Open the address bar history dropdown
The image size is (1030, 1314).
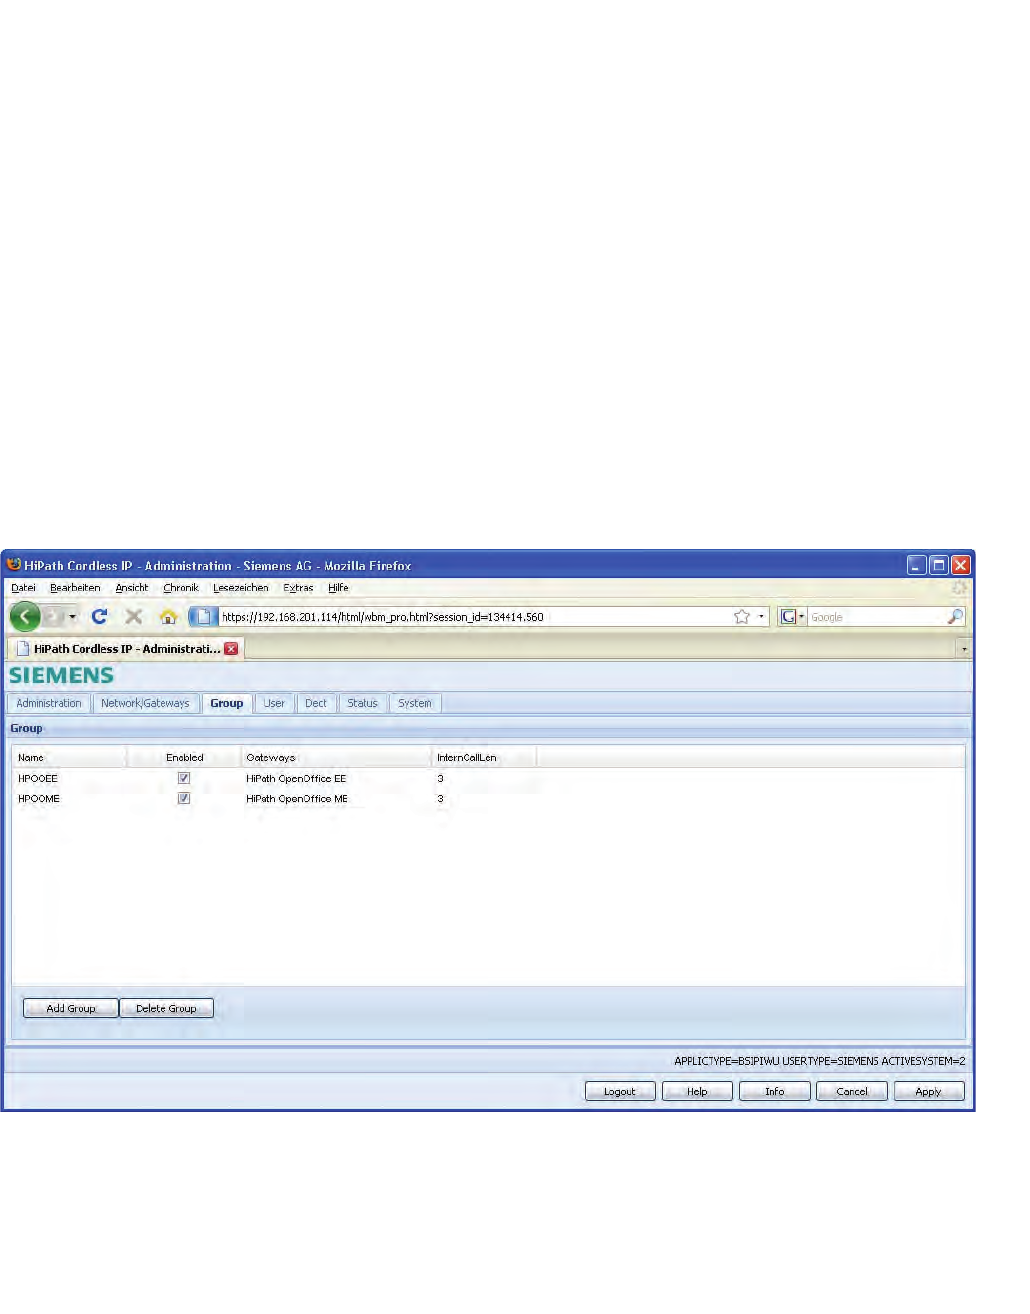pyautogui.click(x=762, y=616)
